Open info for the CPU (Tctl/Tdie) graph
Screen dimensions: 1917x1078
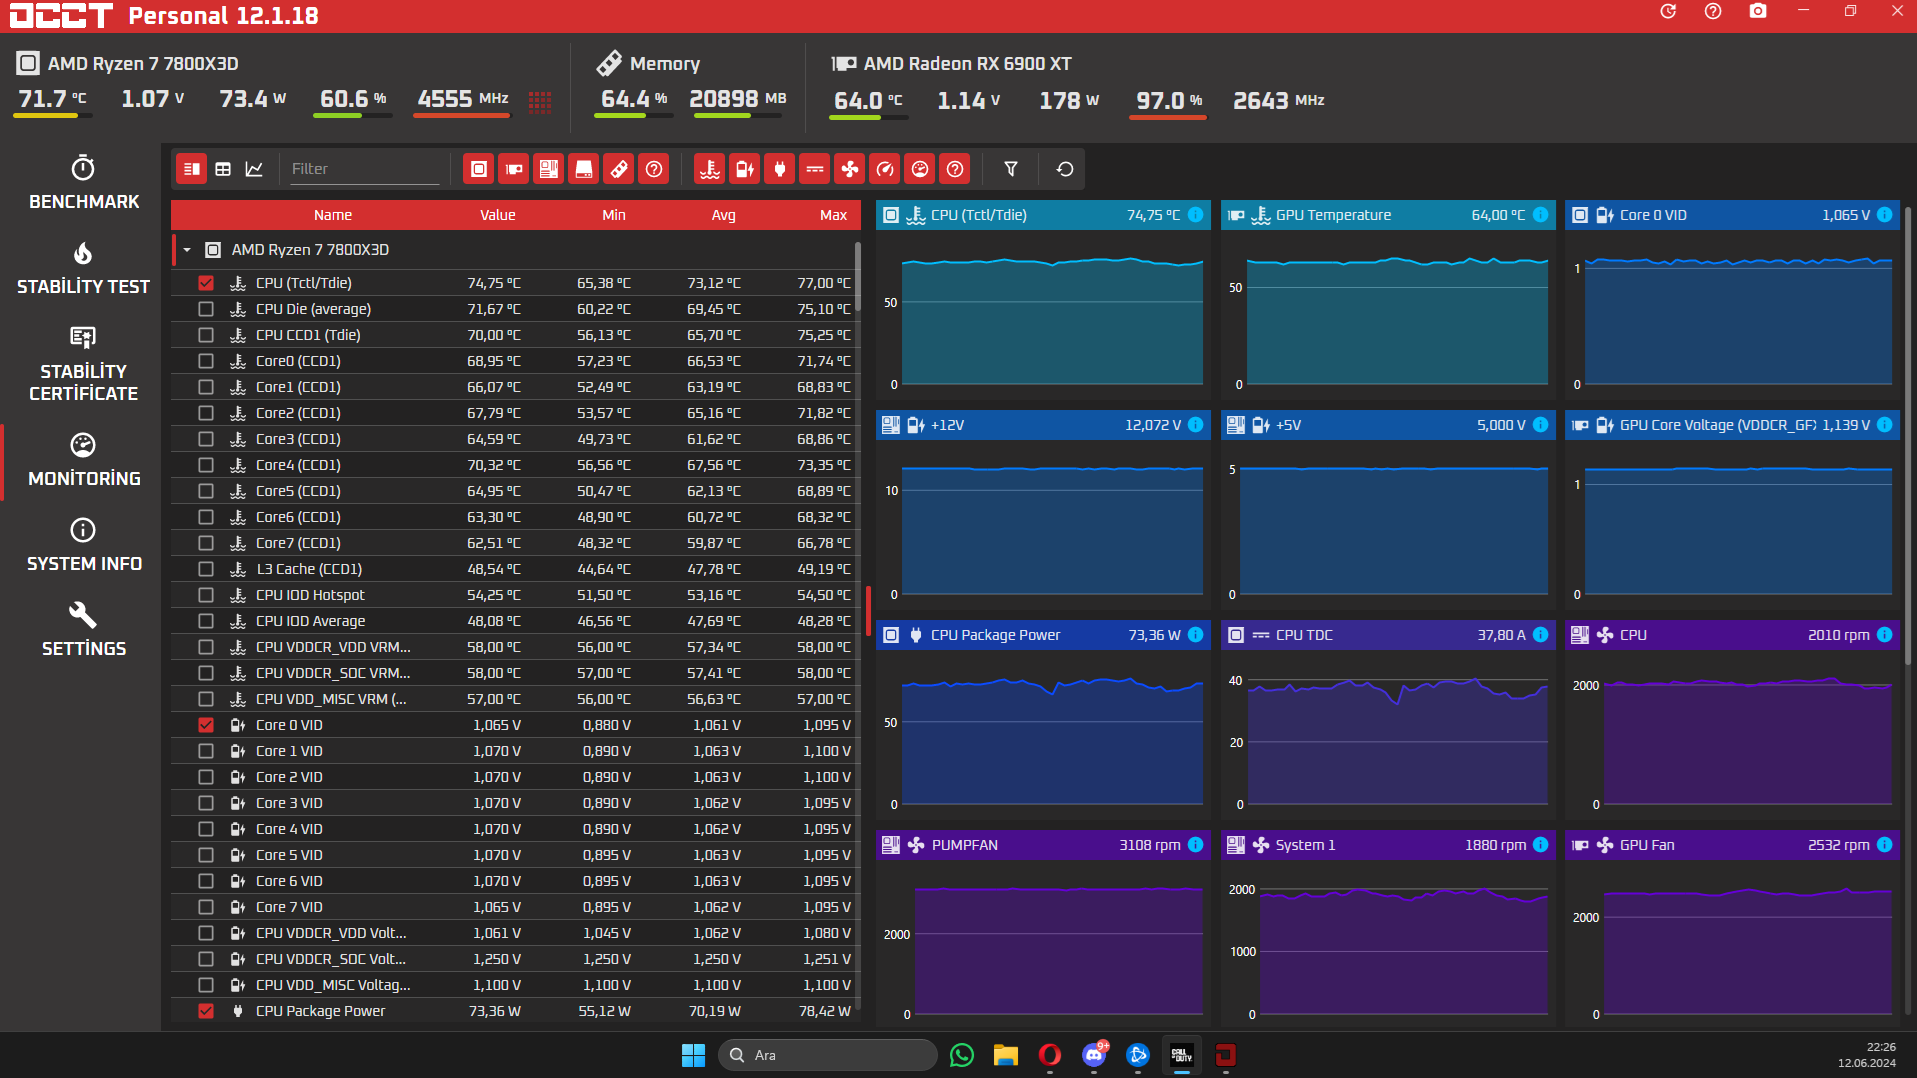(x=1195, y=215)
